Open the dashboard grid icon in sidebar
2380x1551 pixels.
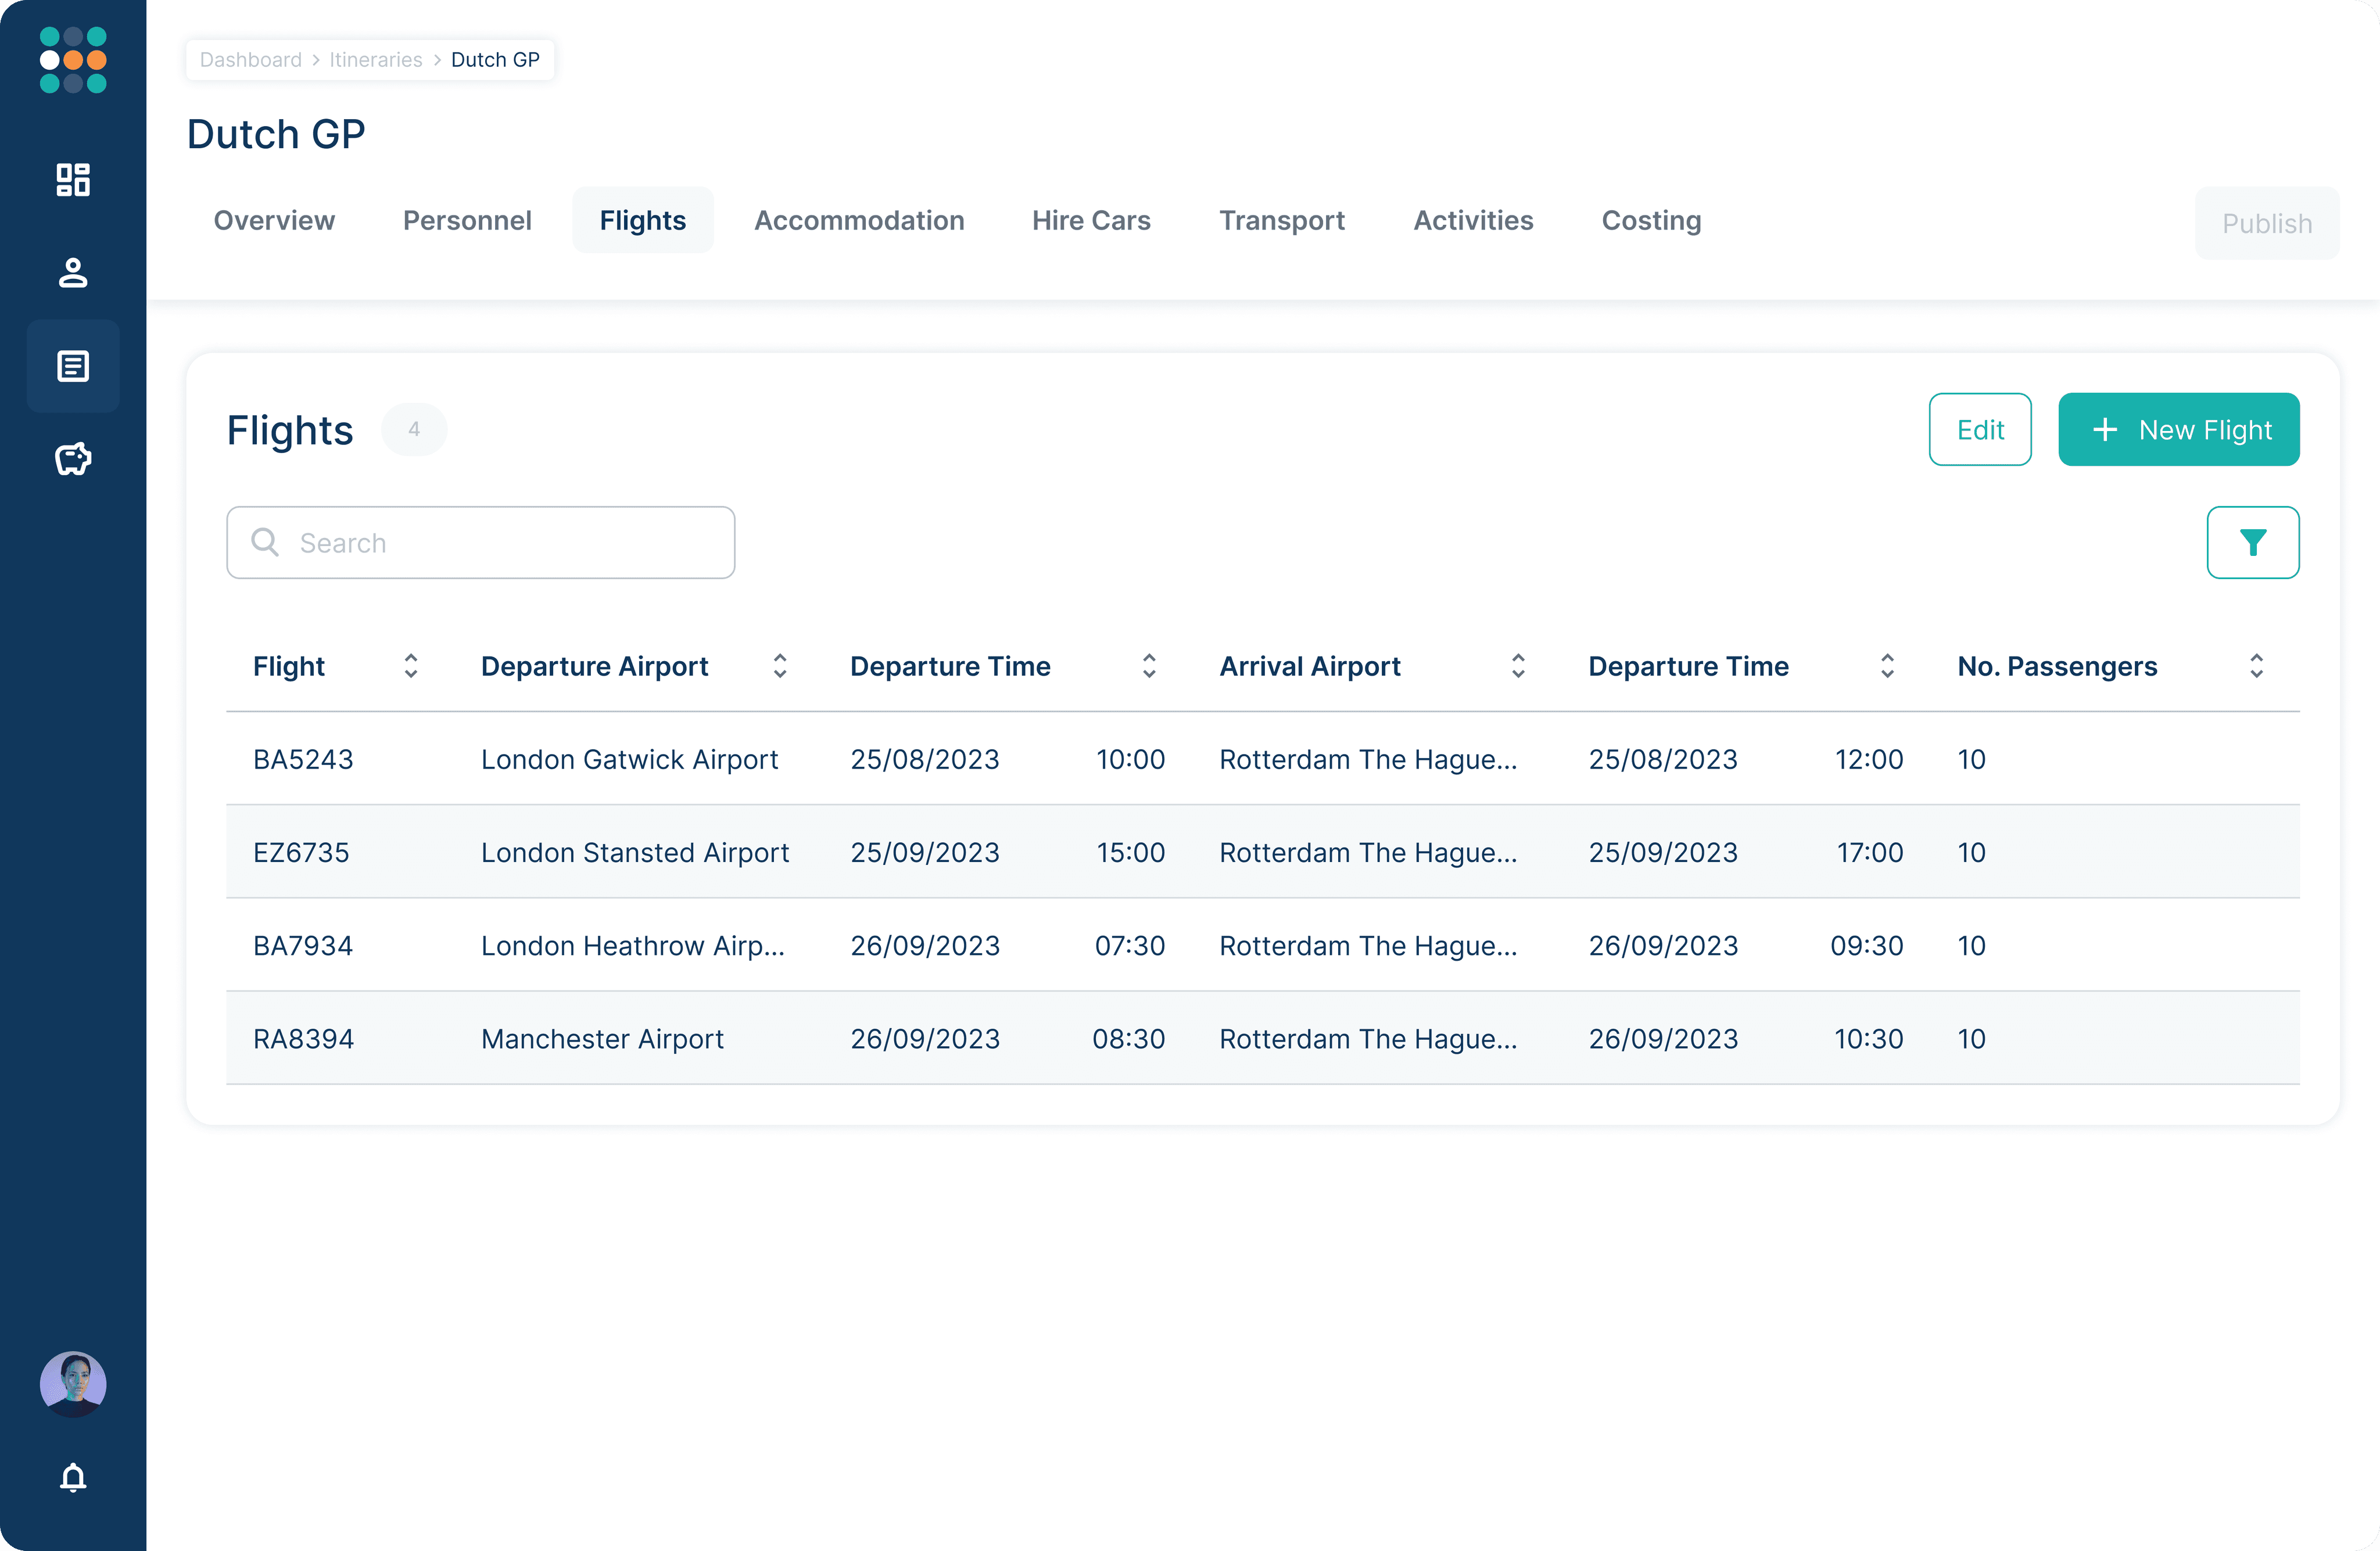coord(73,180)
